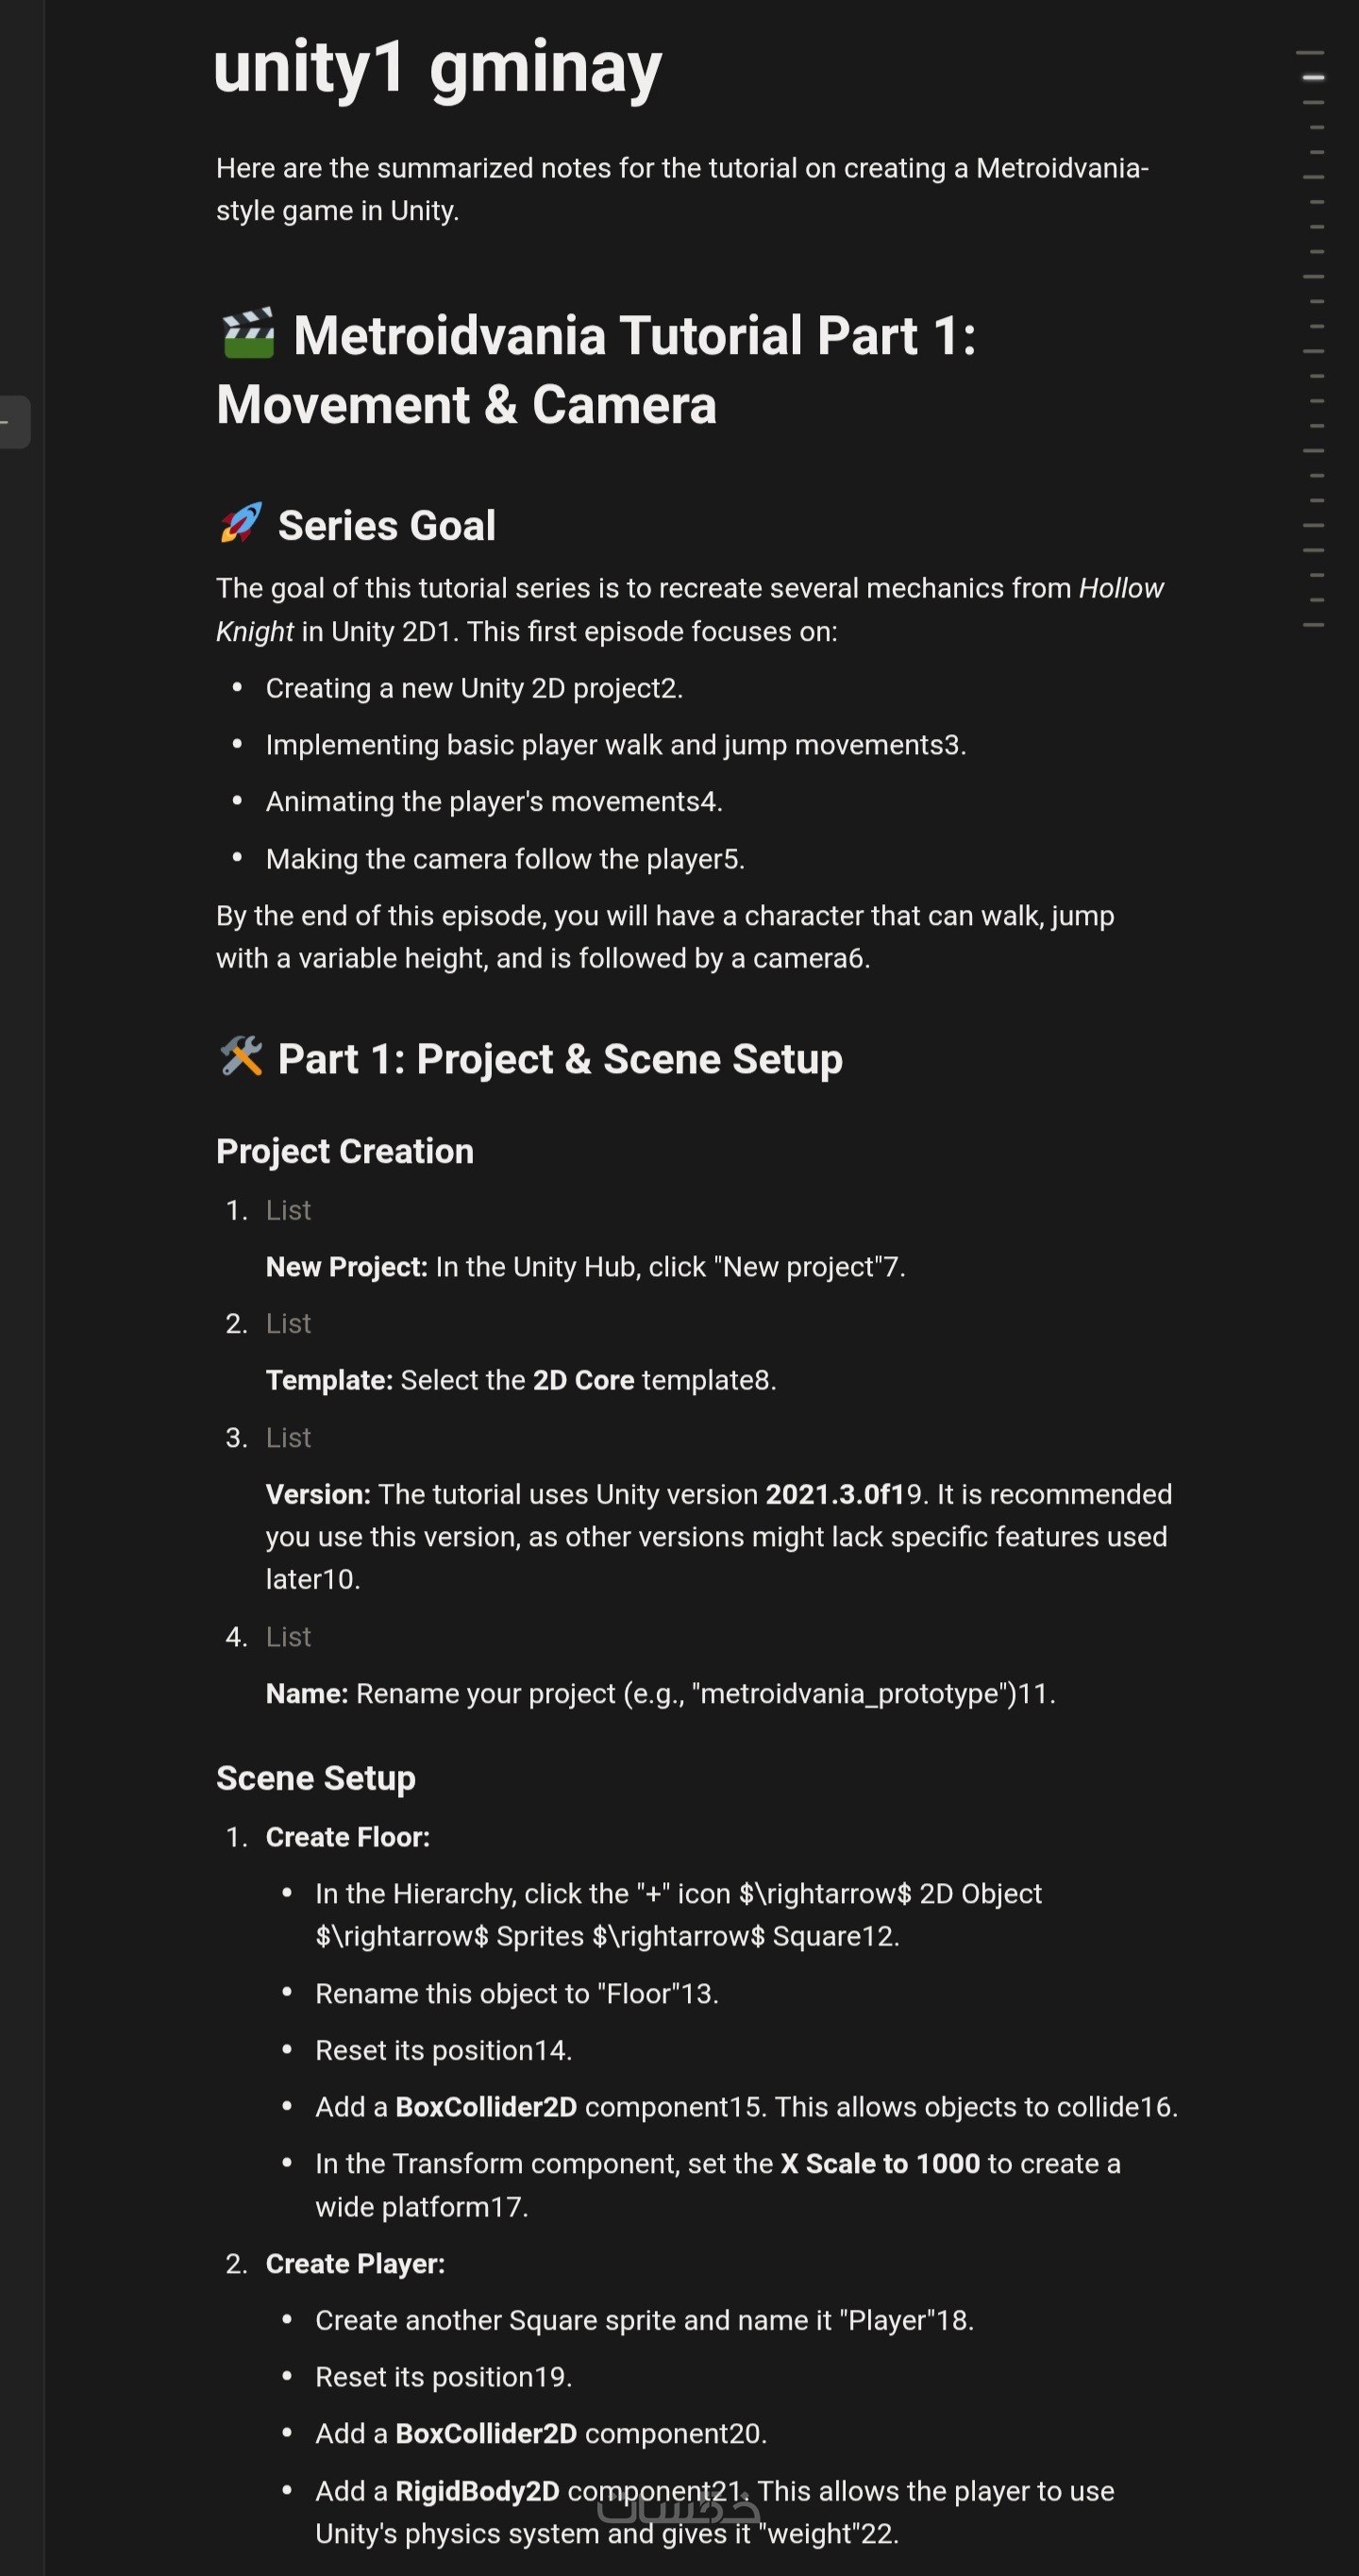Click the "List" placeholder above Template line

(x=288, y=1323)
